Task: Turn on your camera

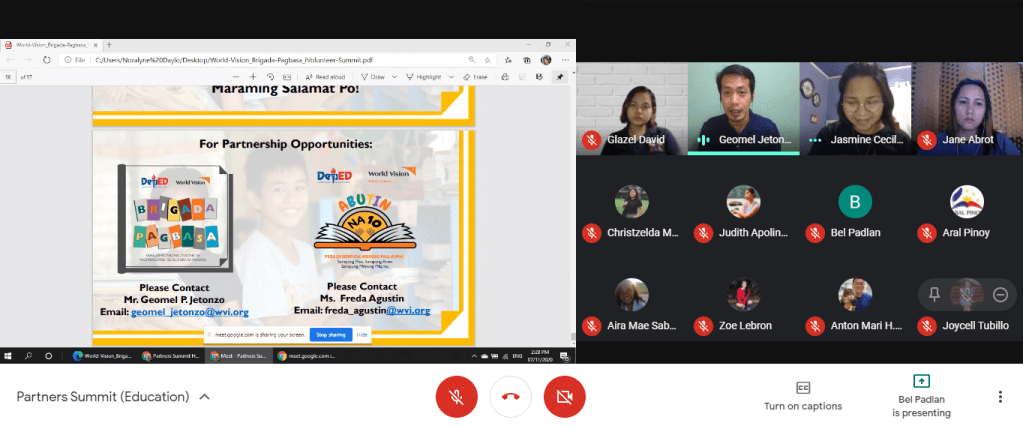Action: click(x=564, y=397)
